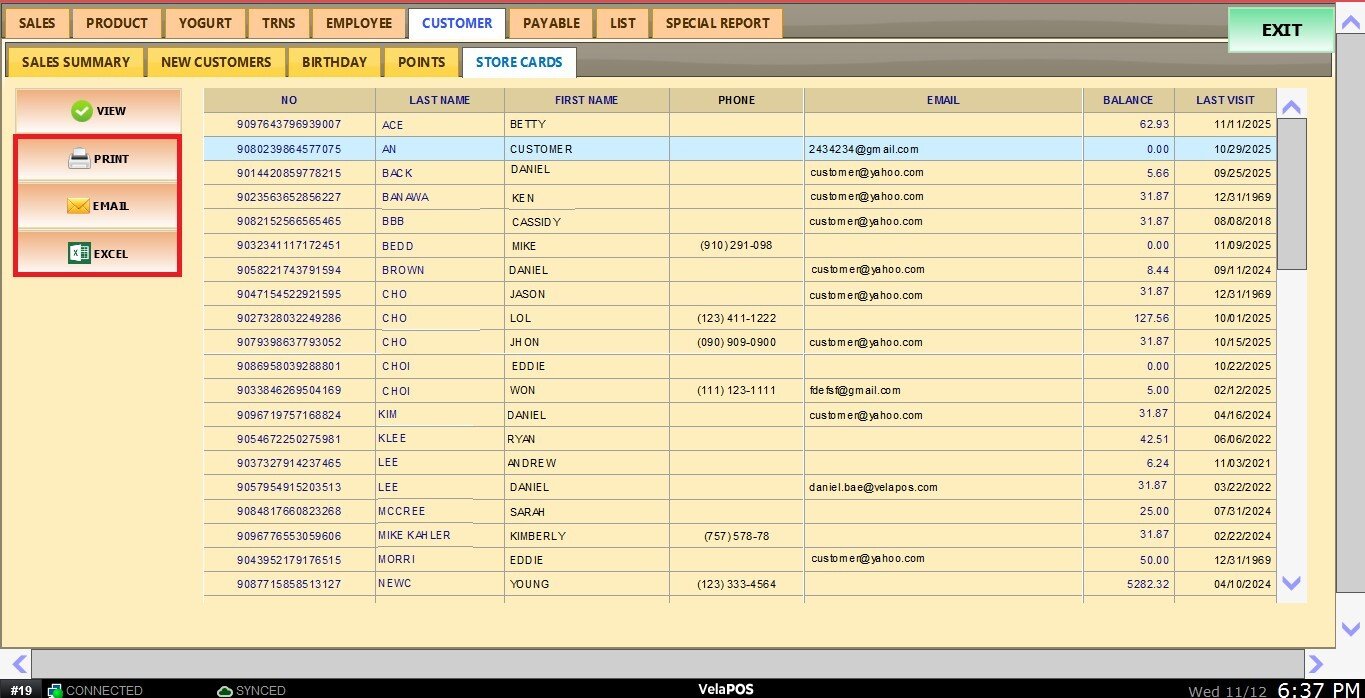Sort by the Last Name column header
This screenshot has width=1365, height=698.
[439, 100]
